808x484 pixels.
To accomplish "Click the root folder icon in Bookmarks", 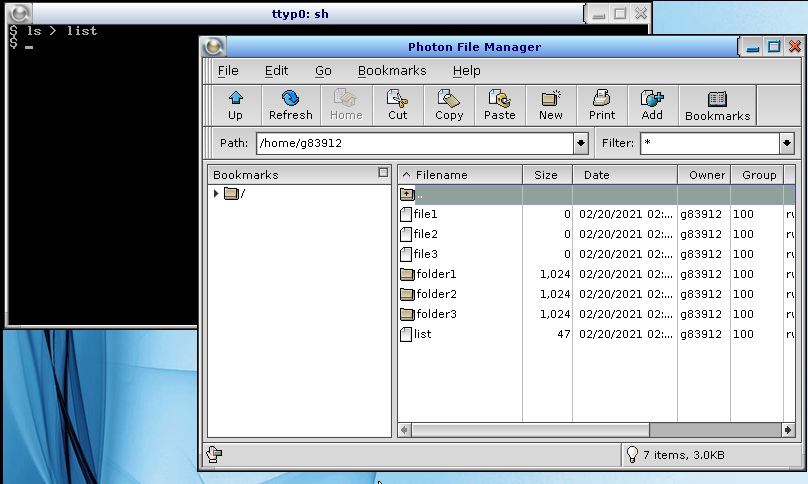I will pyautogui.click(x=231, y=194).
